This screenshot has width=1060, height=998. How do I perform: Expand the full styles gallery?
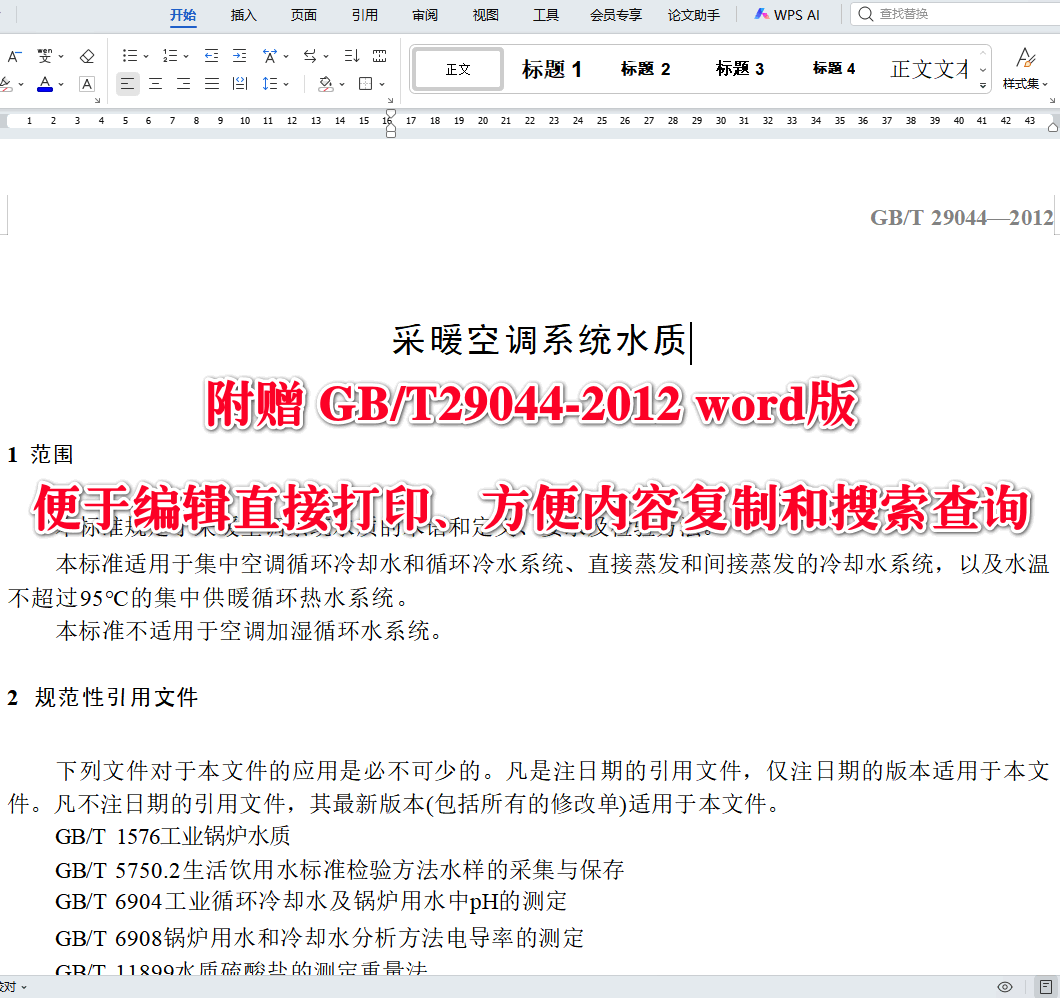tap(983, 85)
